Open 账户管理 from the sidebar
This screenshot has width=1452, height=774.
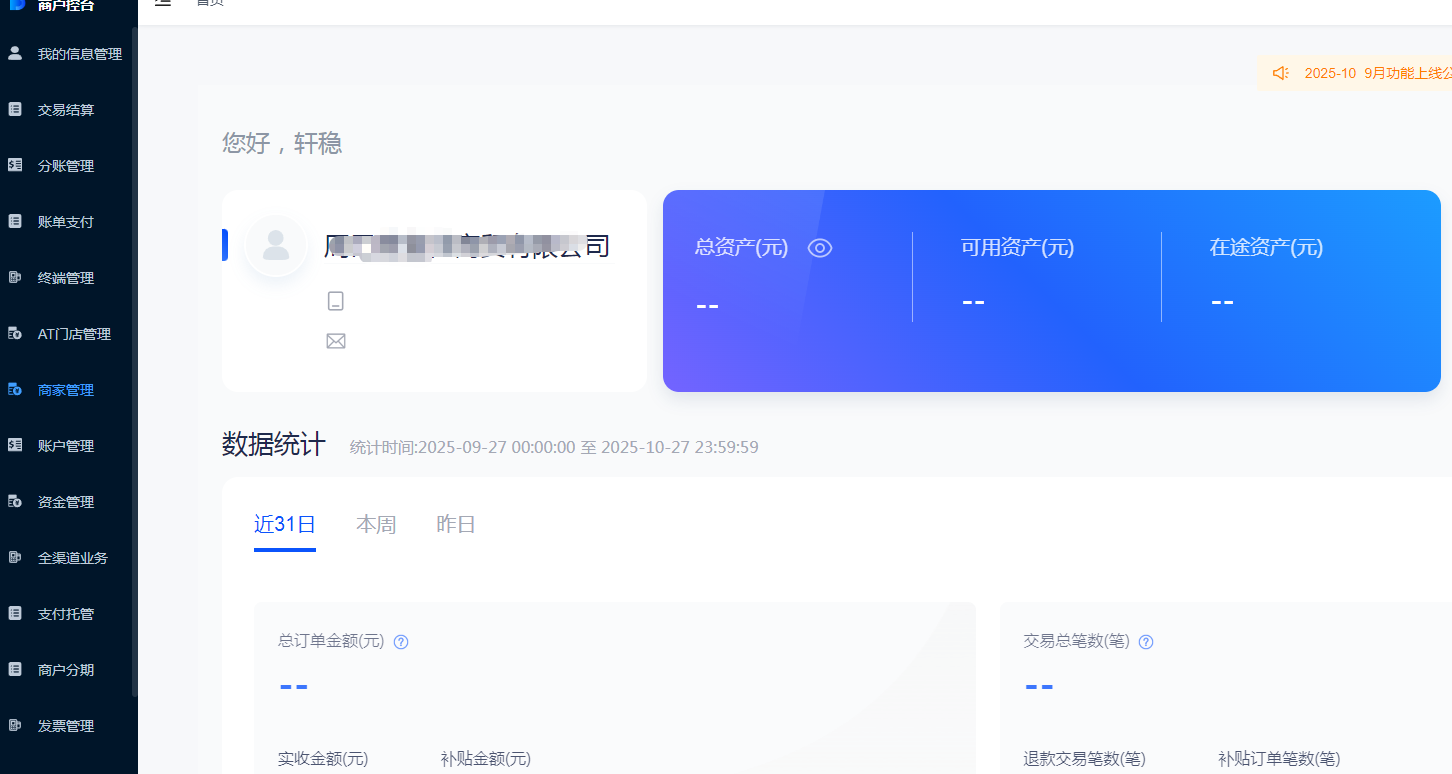[x=66, y=445]
